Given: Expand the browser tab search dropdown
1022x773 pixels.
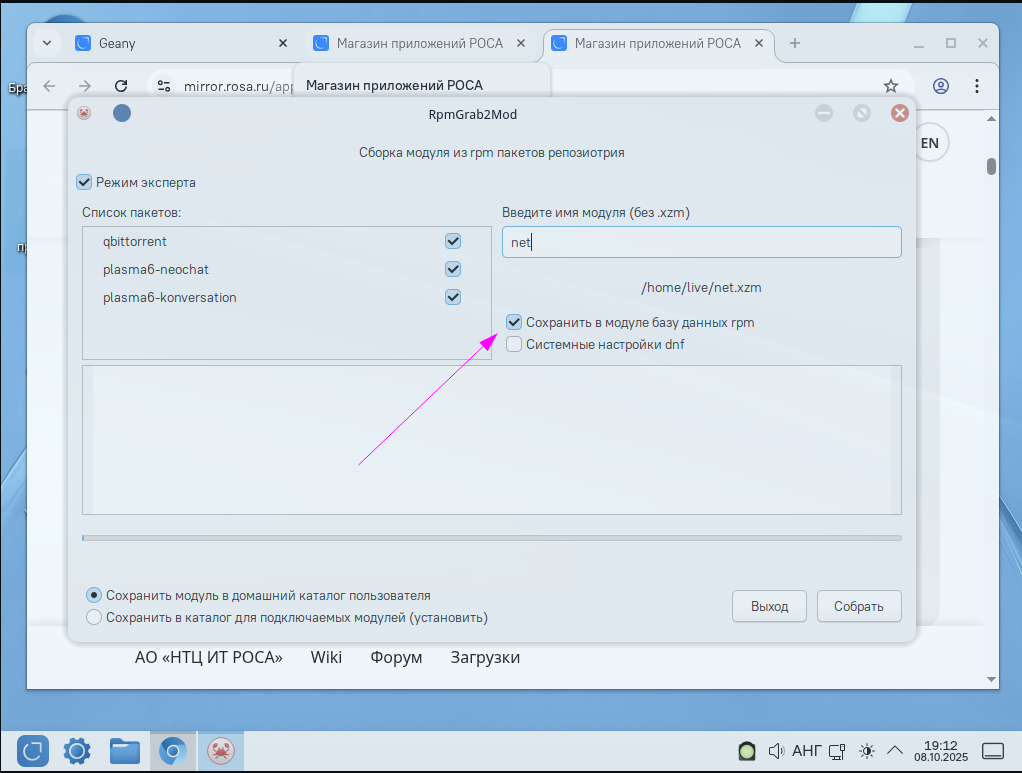Looking at the screenshot, I should [47, 44].
